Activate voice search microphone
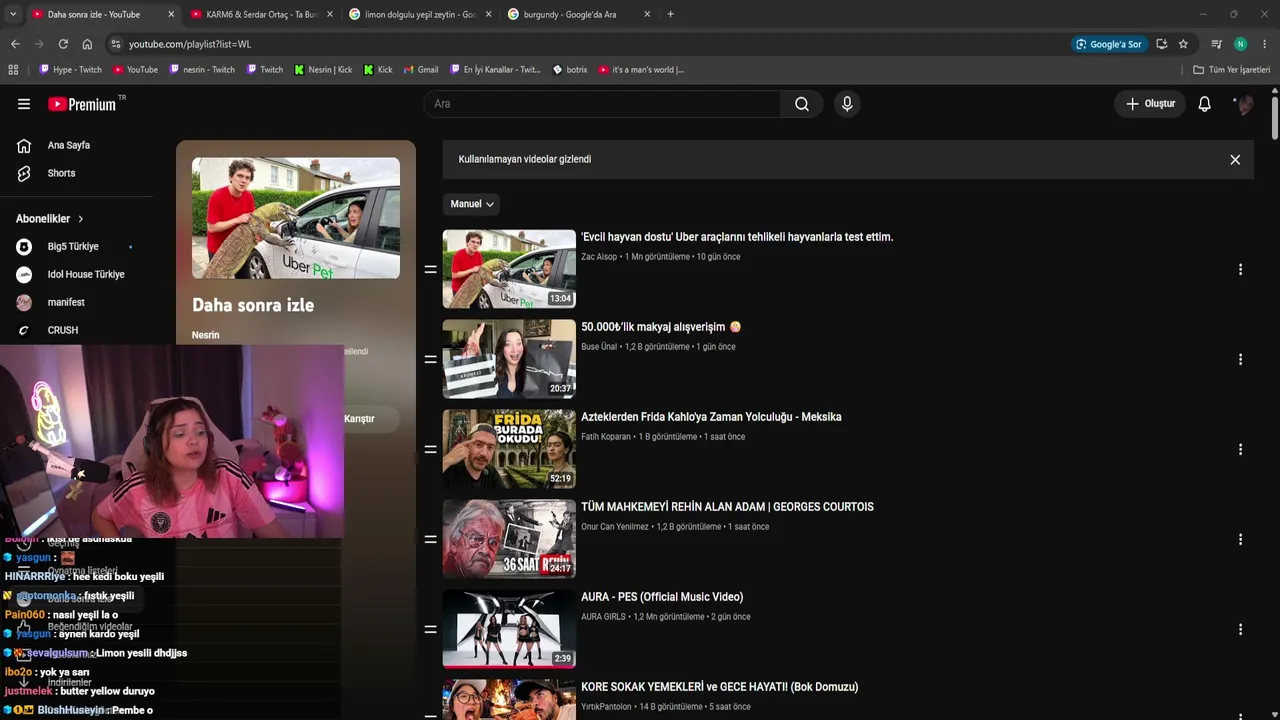Image resolution: width=1280 pixels, height=720 pixels. (x=847, y=104)
